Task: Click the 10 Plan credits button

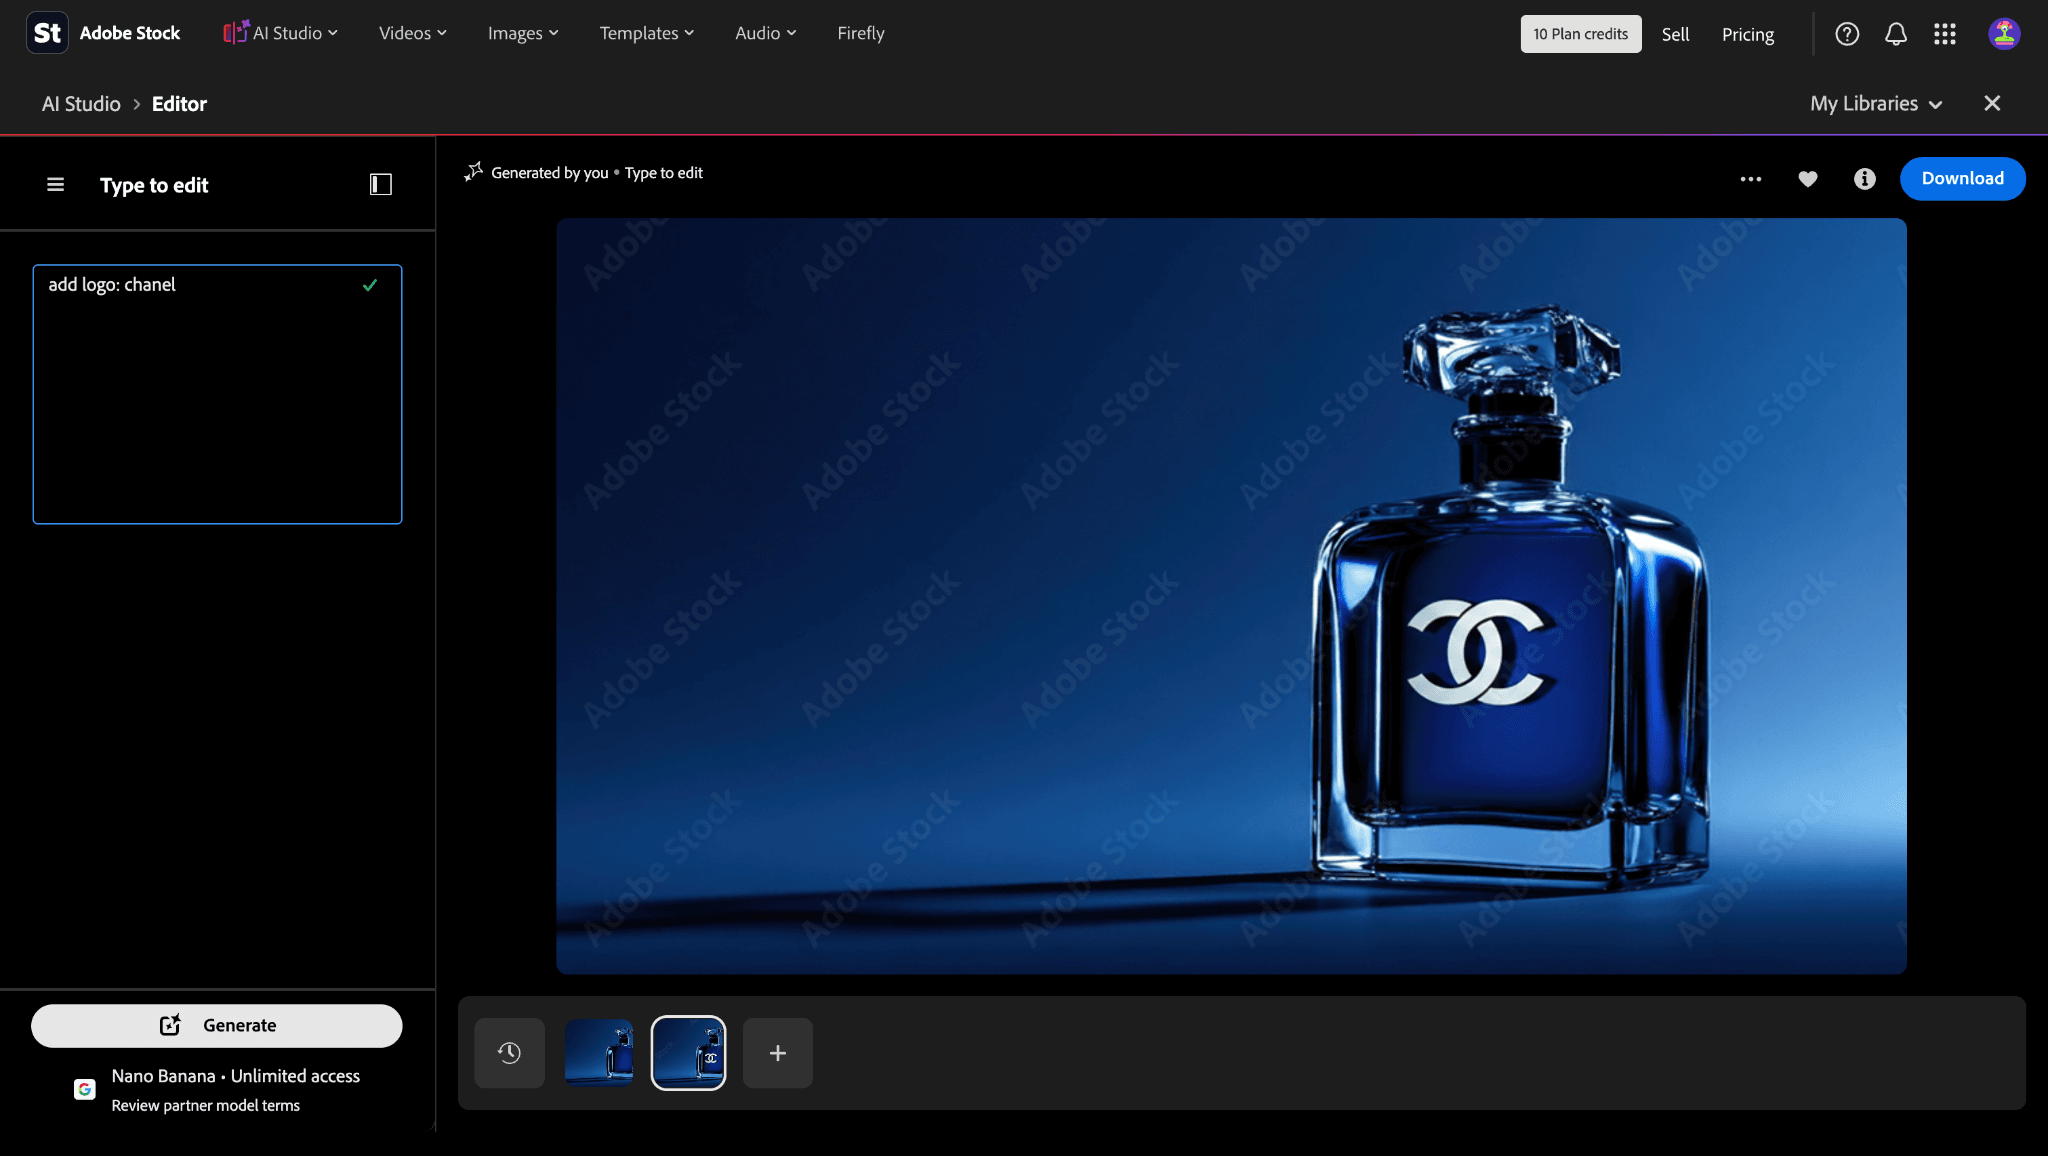Action: click(1581, 34)
